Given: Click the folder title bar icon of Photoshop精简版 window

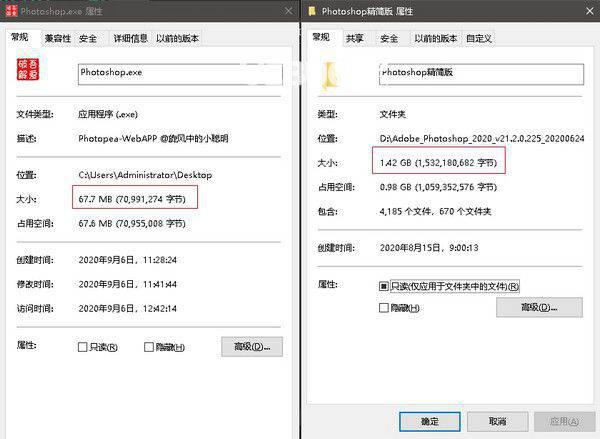Looking at the screenshot, I should 312,11.
